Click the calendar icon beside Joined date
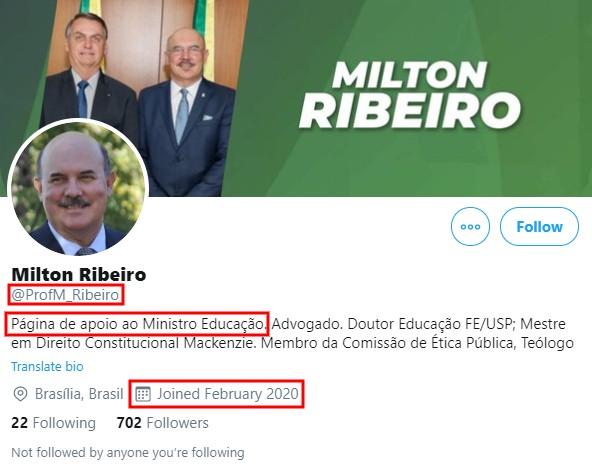Screen dimensions: 592x476 [x=143, y=394]
